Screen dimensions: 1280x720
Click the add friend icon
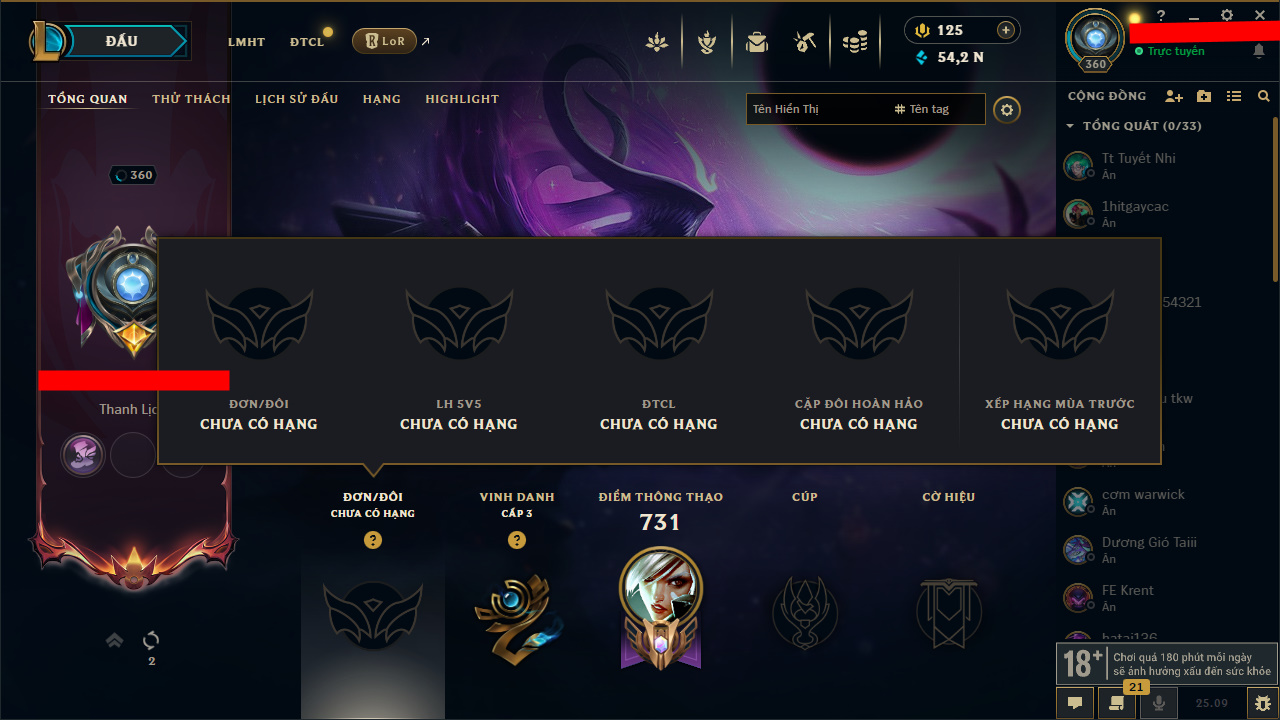1174,96
